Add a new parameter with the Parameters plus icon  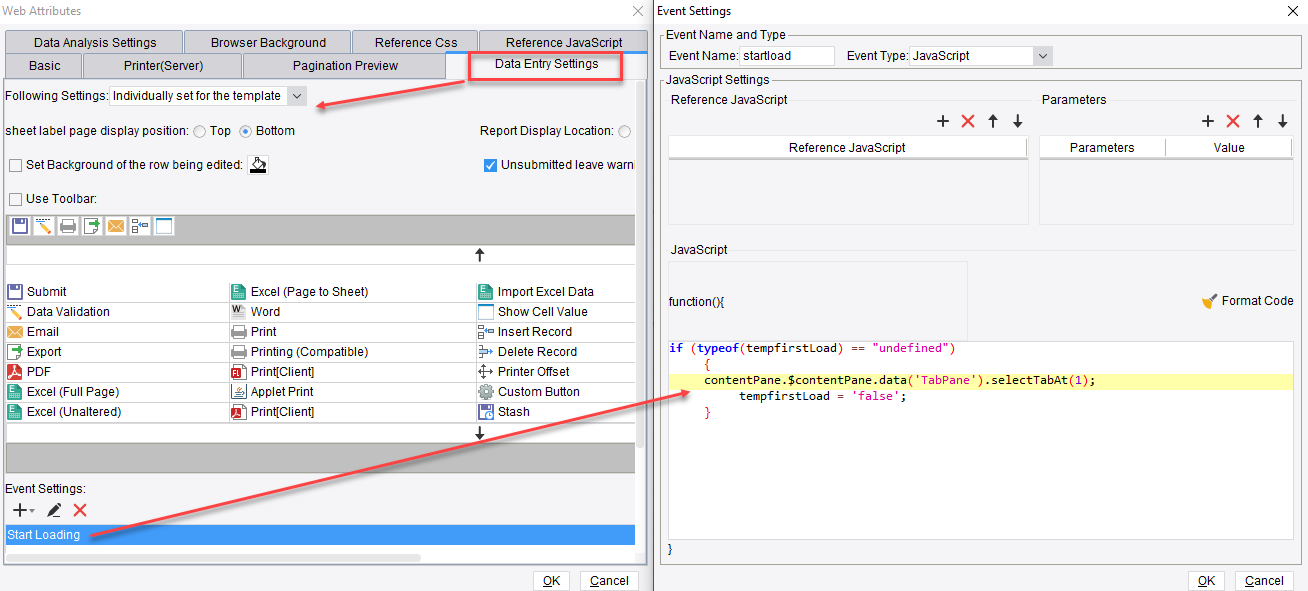point(1208,121)
